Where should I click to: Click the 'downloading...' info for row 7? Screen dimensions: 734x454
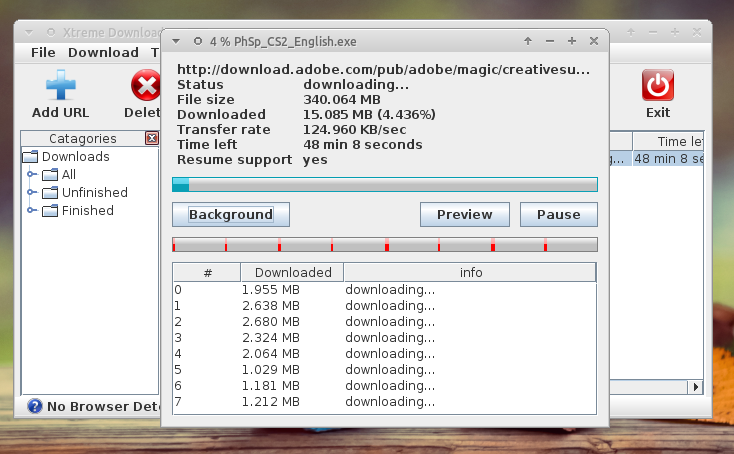[x=390, y=401]
